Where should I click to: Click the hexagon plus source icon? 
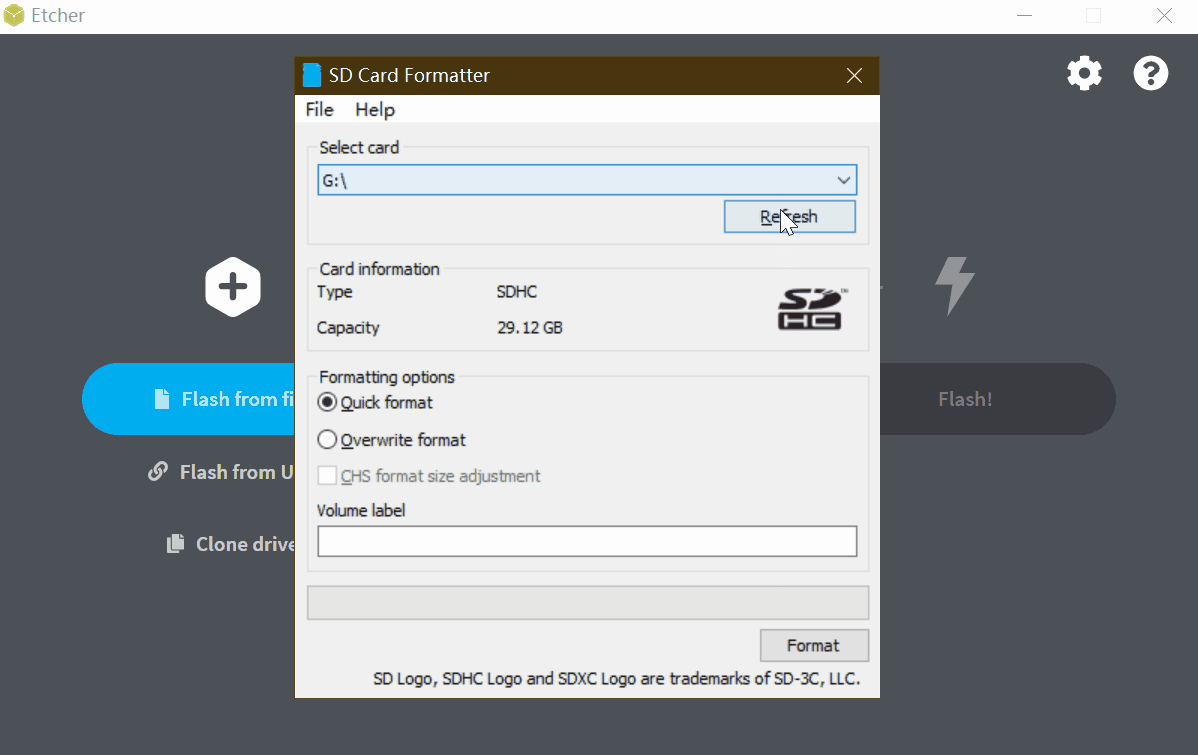coord(233,288)
